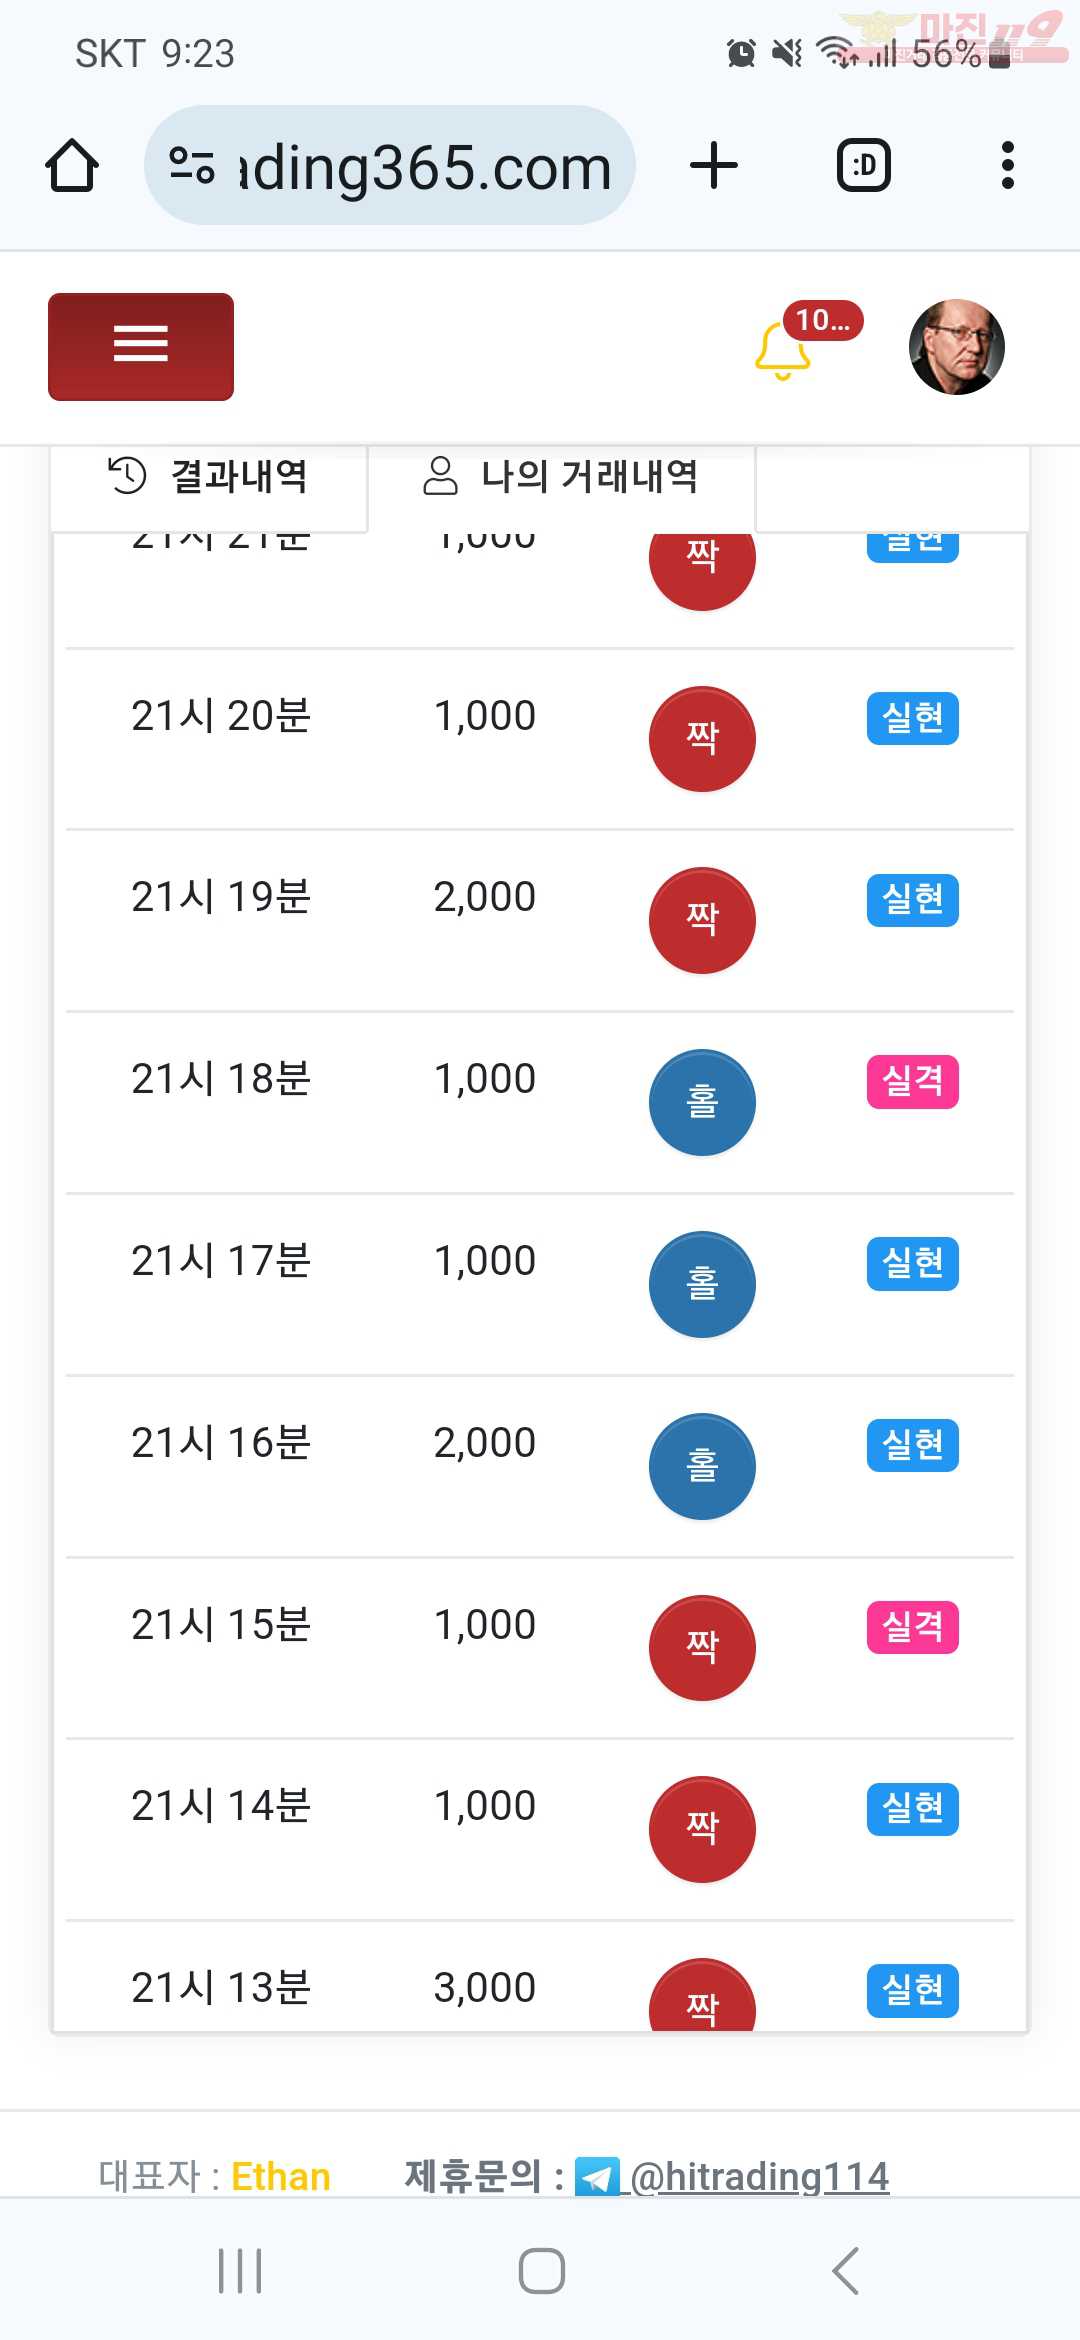Click the pink 실격 badge for 21시 18분
This screenshot has height=2340, width=1080.
coord(913,1081)
